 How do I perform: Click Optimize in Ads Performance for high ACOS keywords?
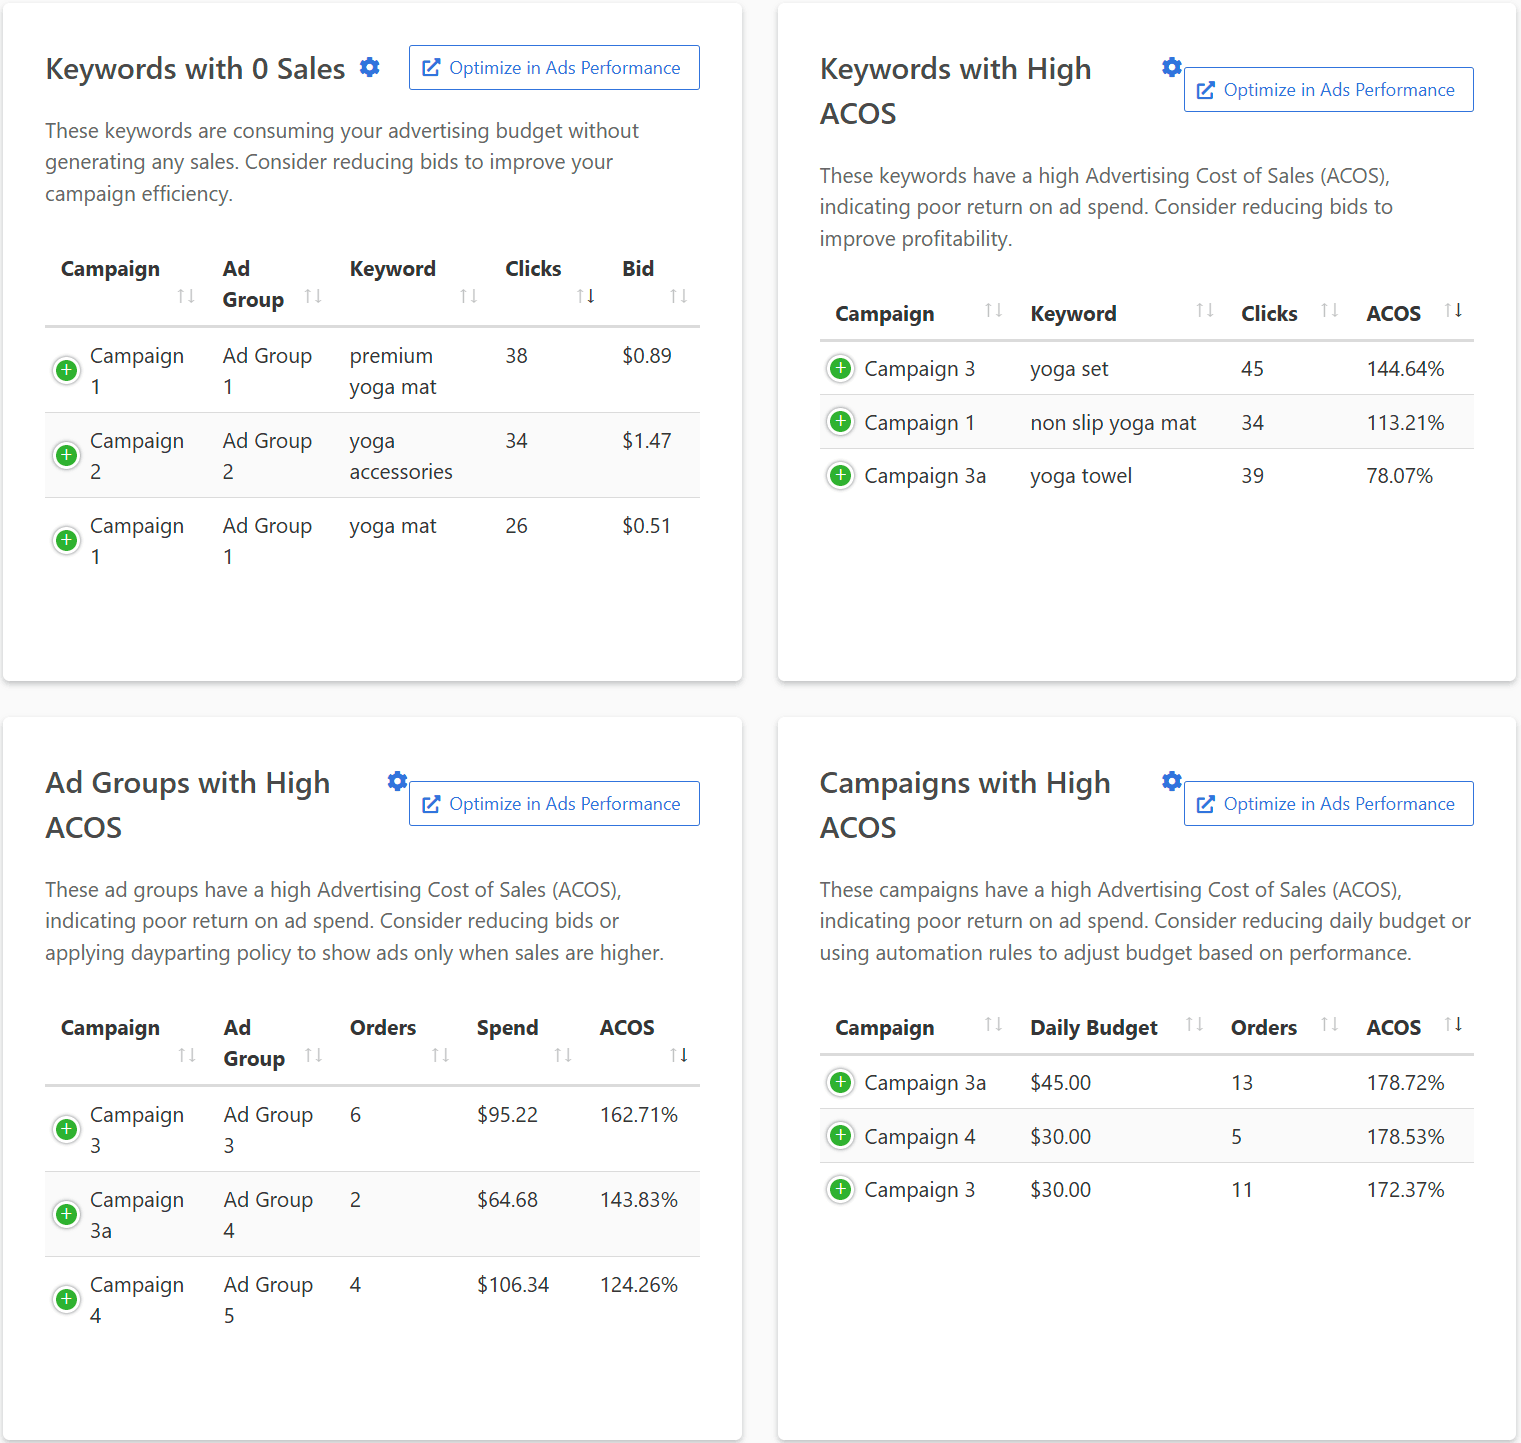click(1327, 89)
